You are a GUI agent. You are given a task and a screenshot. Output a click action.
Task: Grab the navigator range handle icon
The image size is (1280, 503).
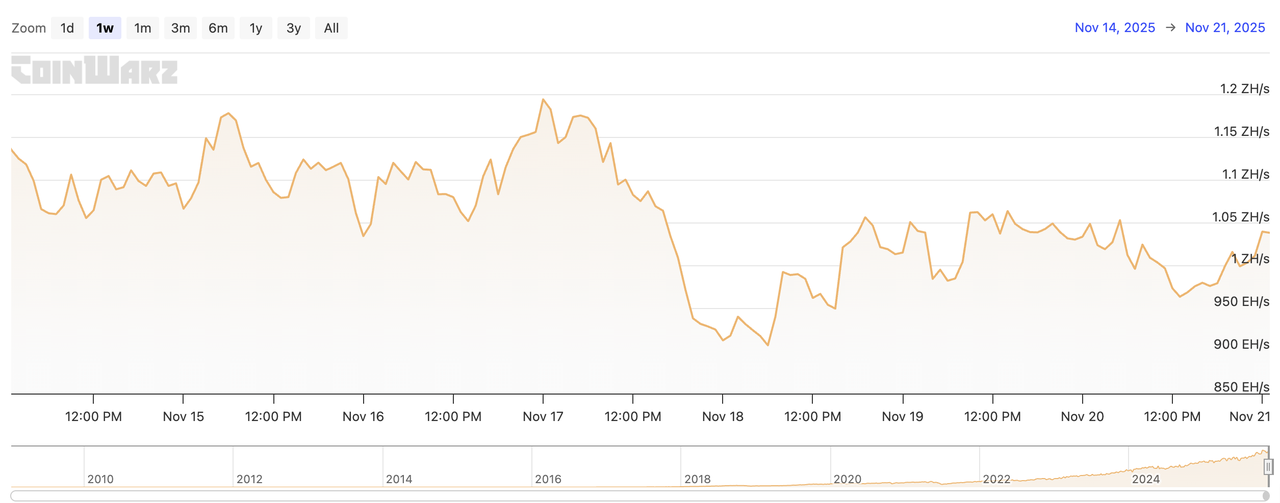coord(1268,466)
